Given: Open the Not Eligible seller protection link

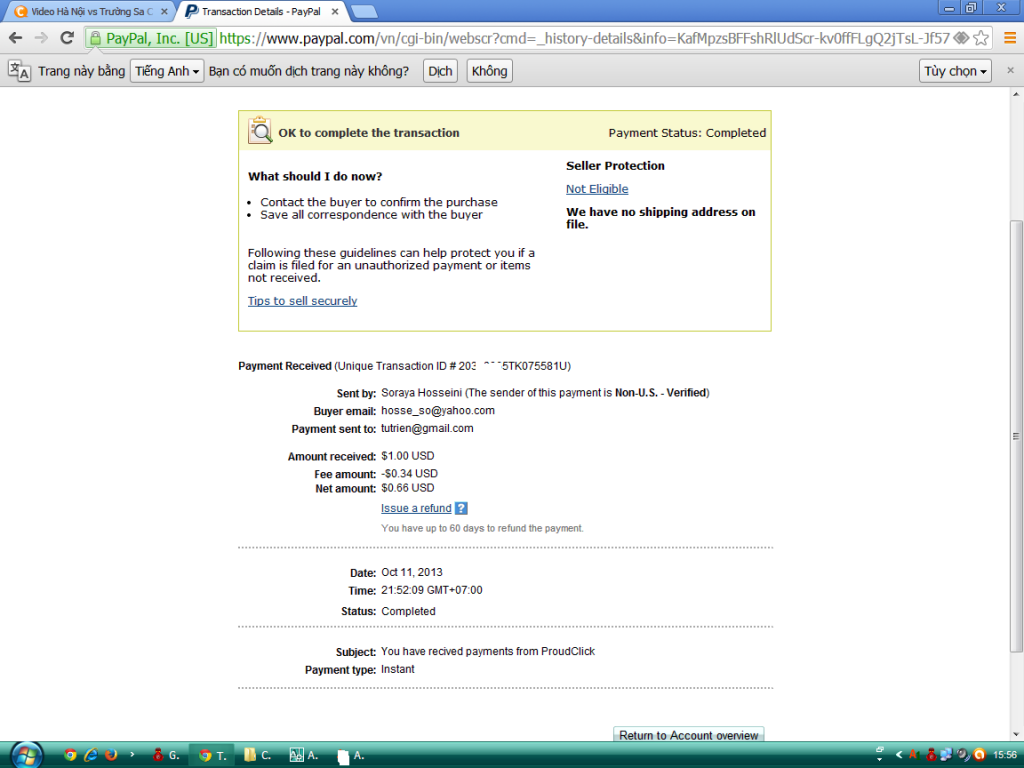Looking at the screenshot, I should pos(597,189).
